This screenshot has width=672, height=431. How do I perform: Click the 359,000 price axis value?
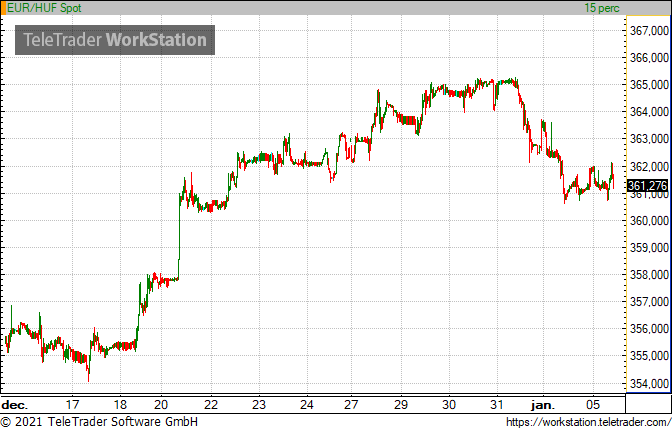pyautogui.click(x=649, y=248)
